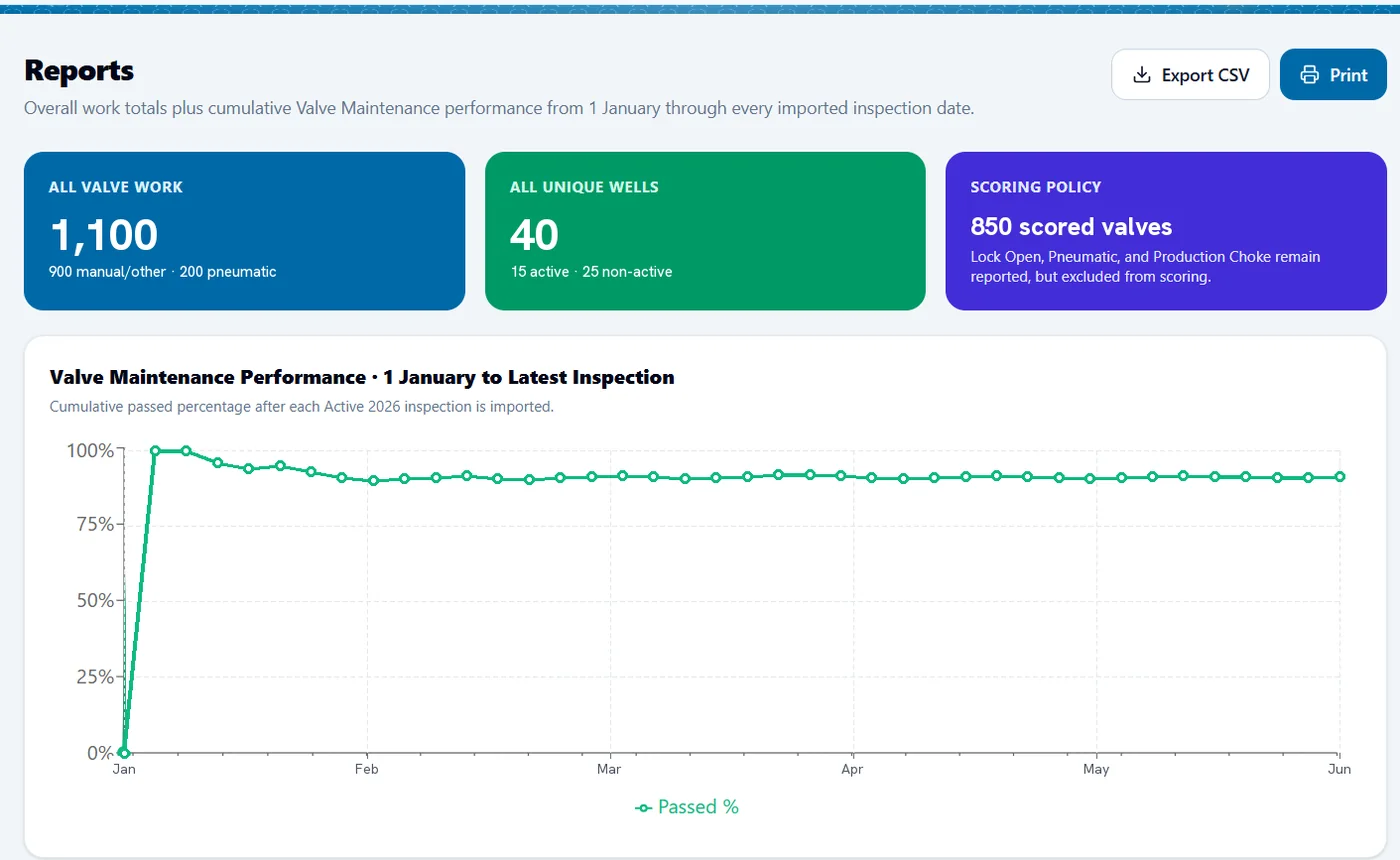Click the last data point at Jun
Screen dimensions: 1400x860
(x=1339, y=477)
